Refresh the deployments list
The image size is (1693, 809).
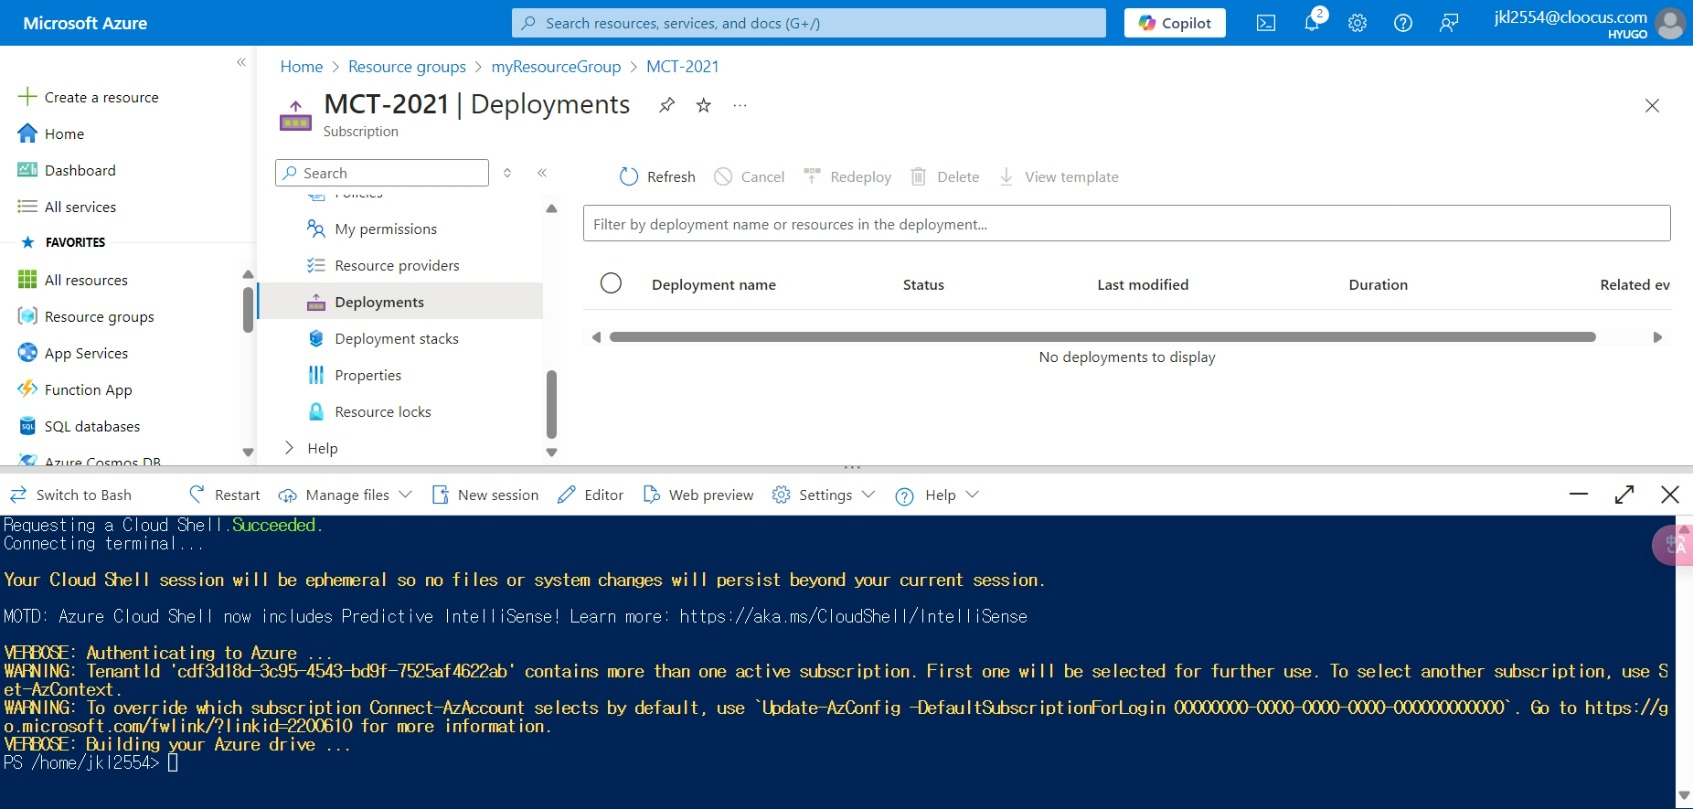click(657, 177)
